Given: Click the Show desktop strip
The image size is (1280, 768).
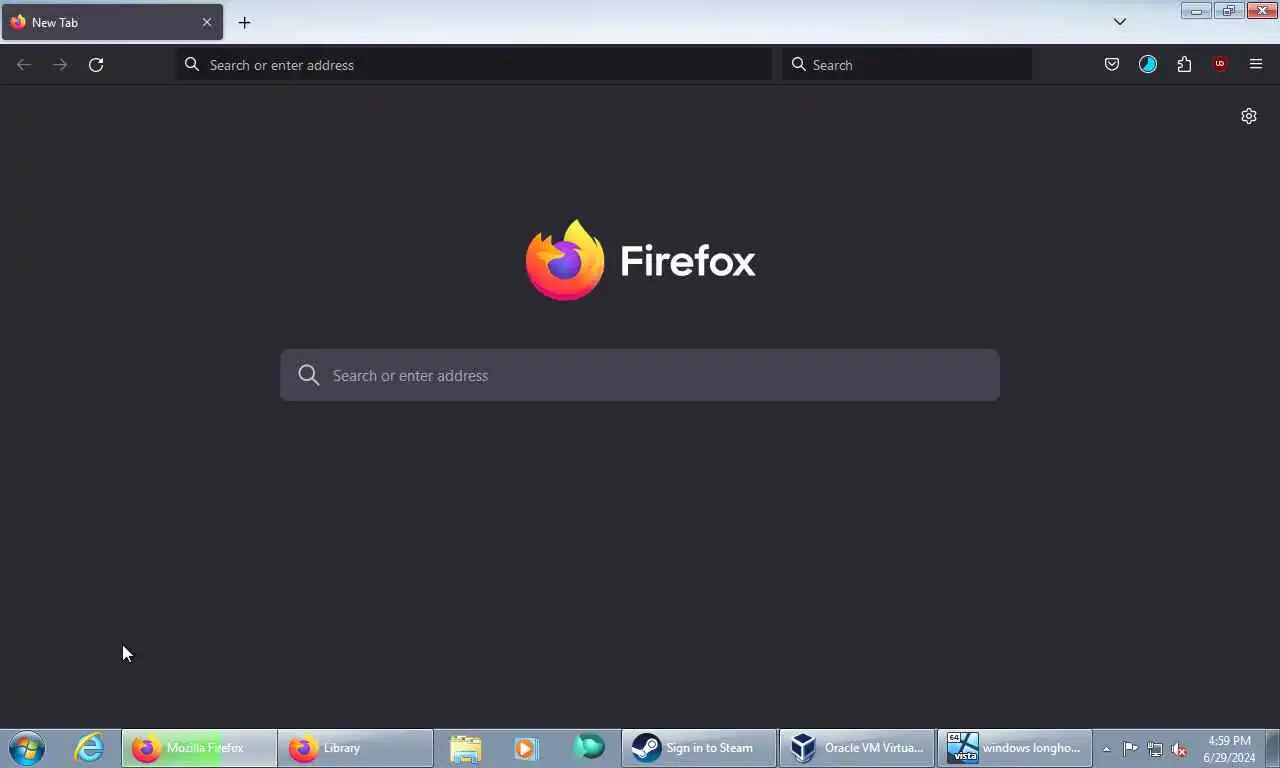Looking at the screenshot, I should point(1272,748).
